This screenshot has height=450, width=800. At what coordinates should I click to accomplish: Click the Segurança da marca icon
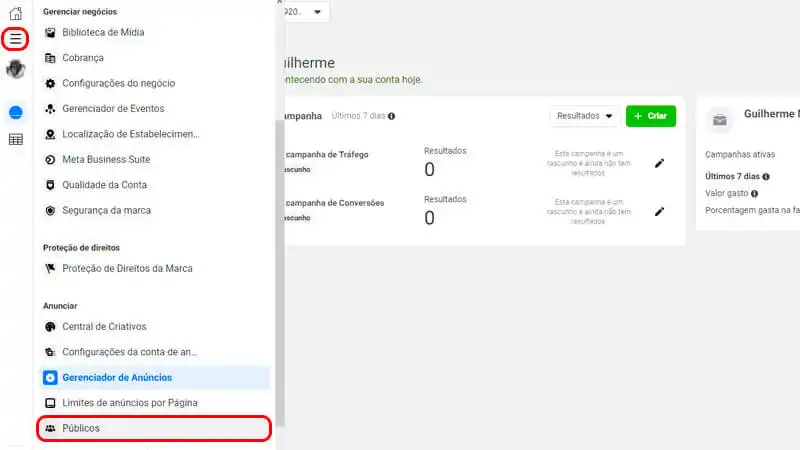(x=50, y=210)
